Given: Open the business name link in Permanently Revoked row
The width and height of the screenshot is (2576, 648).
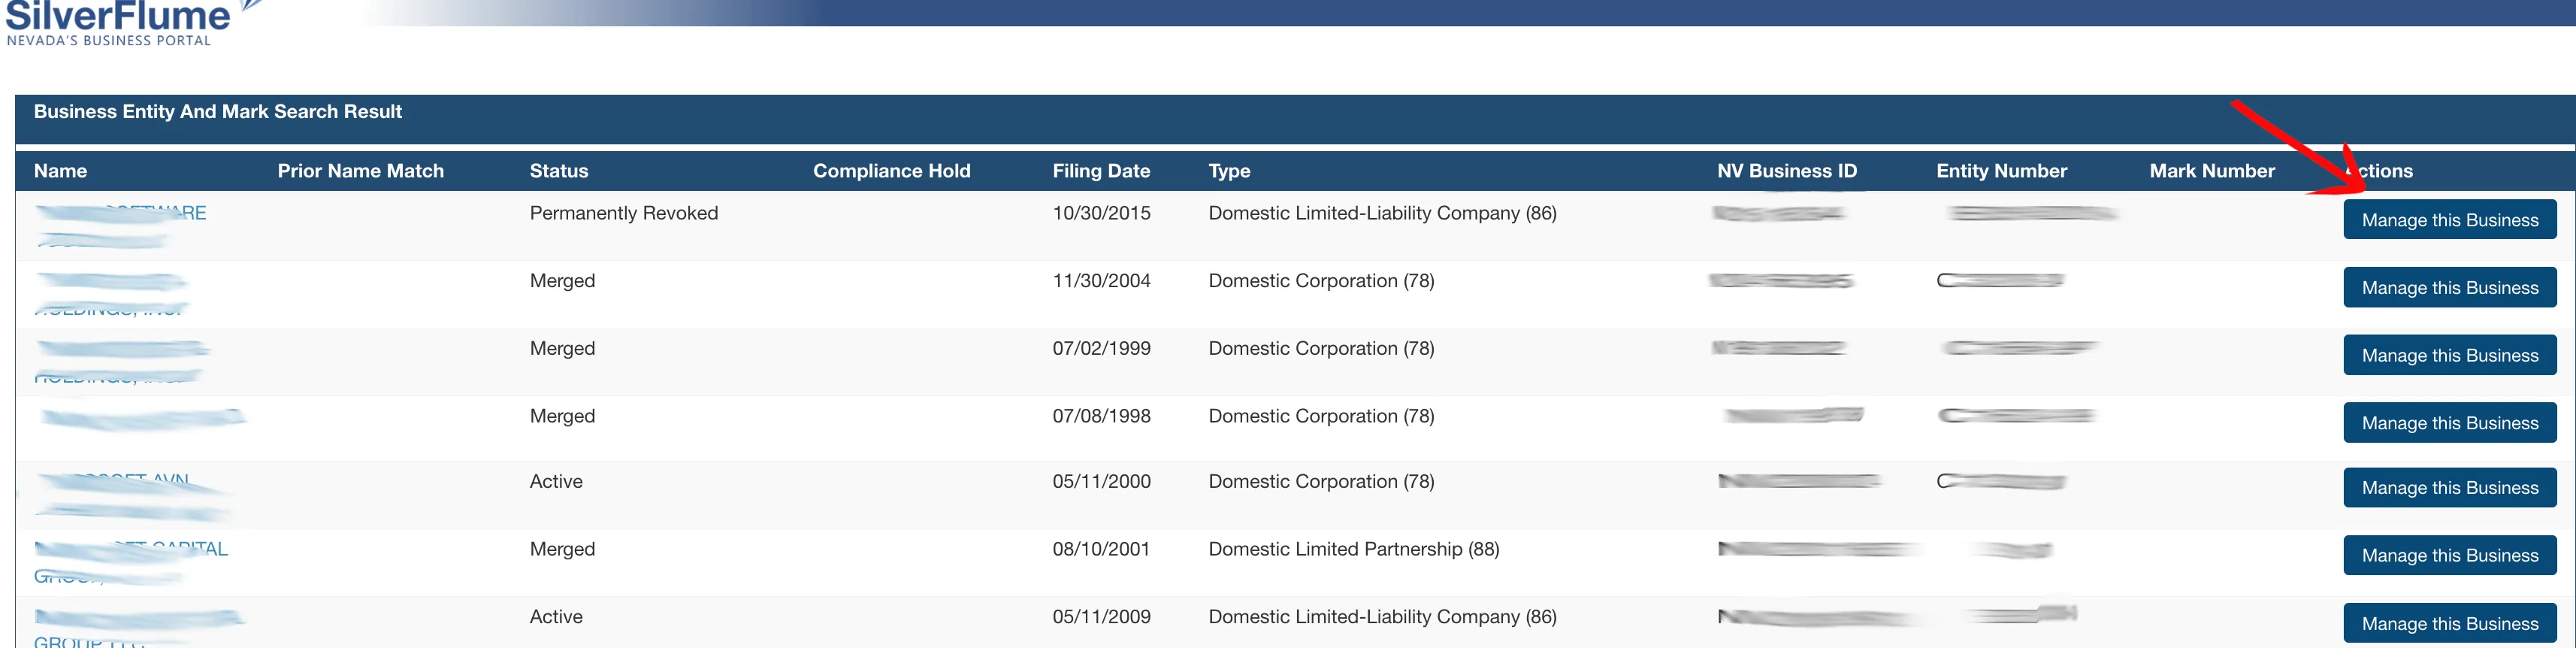Looking at the screenshot, I should 120,226.
